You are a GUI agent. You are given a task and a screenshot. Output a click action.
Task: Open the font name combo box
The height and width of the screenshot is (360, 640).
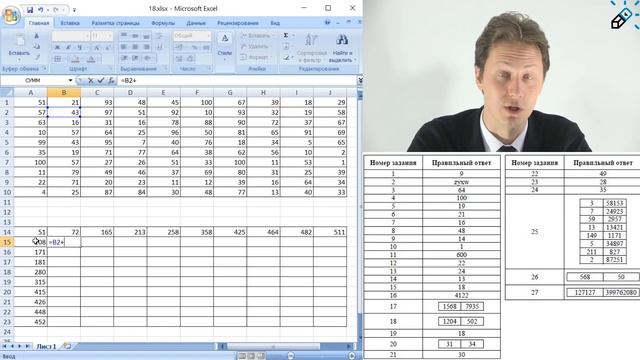[x=71, y=36]
